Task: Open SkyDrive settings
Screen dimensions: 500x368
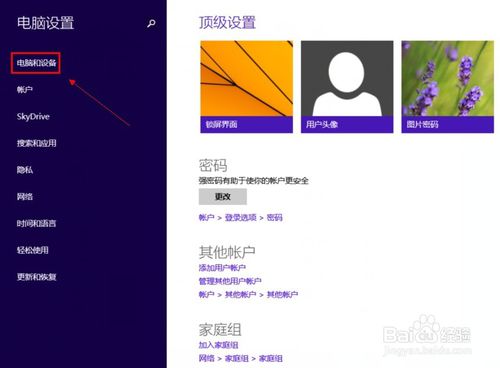Action: [x=33, y=116]
